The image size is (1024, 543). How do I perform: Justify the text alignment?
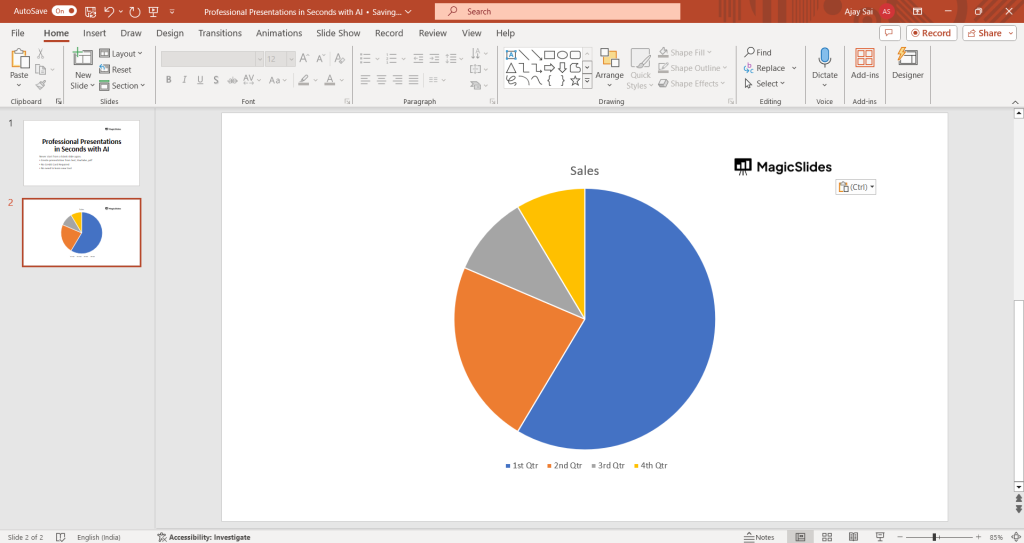(x=413, y=80)
